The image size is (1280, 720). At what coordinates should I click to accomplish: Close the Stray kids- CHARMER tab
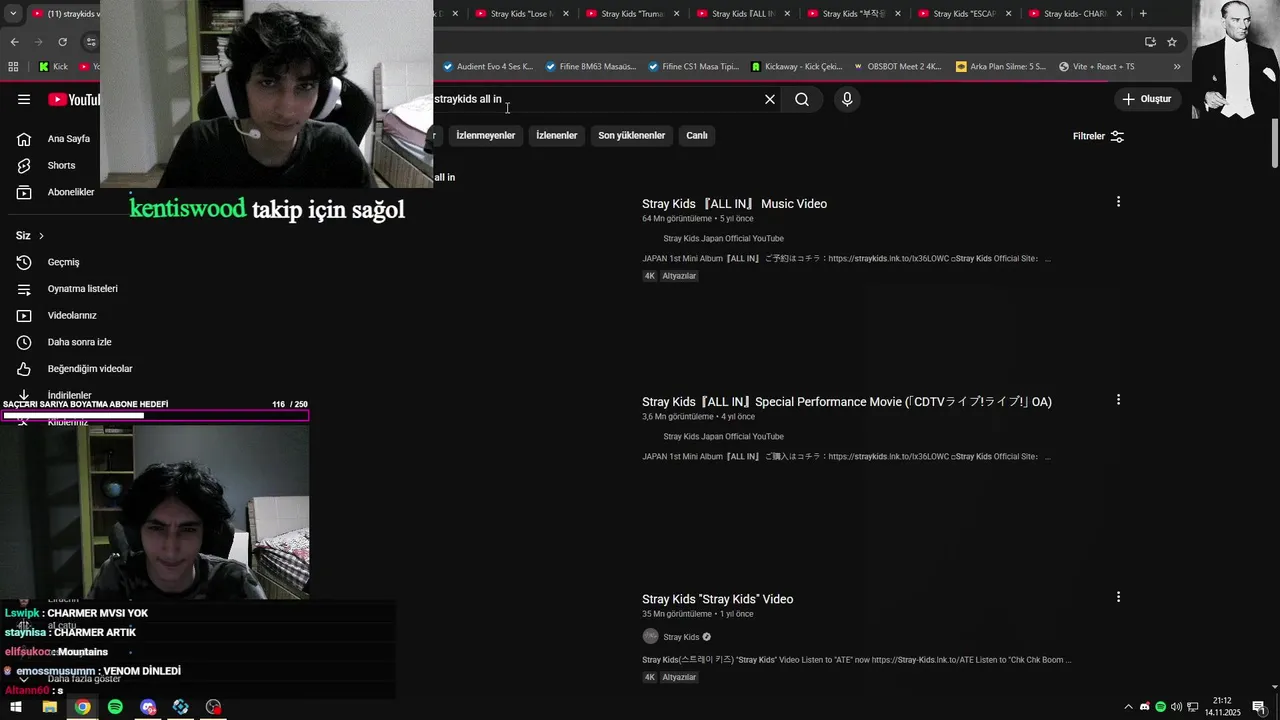click(1119, 14)
